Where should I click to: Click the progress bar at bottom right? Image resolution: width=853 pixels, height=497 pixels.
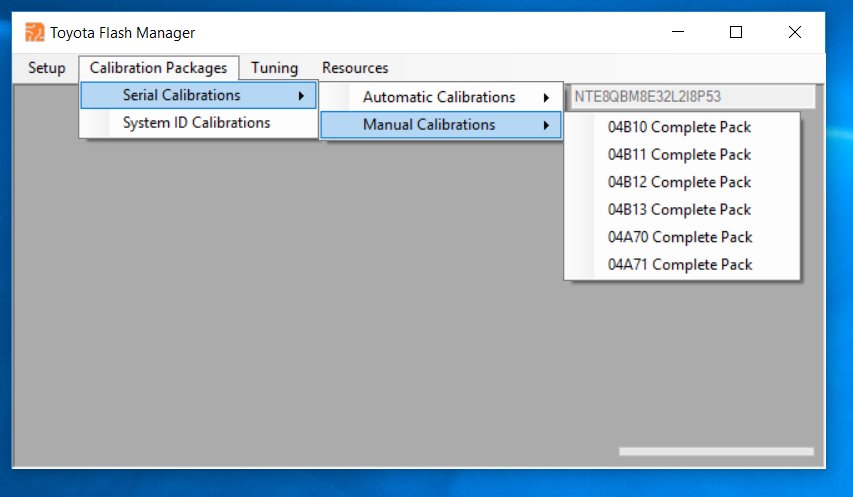click(x=716, y=451)
